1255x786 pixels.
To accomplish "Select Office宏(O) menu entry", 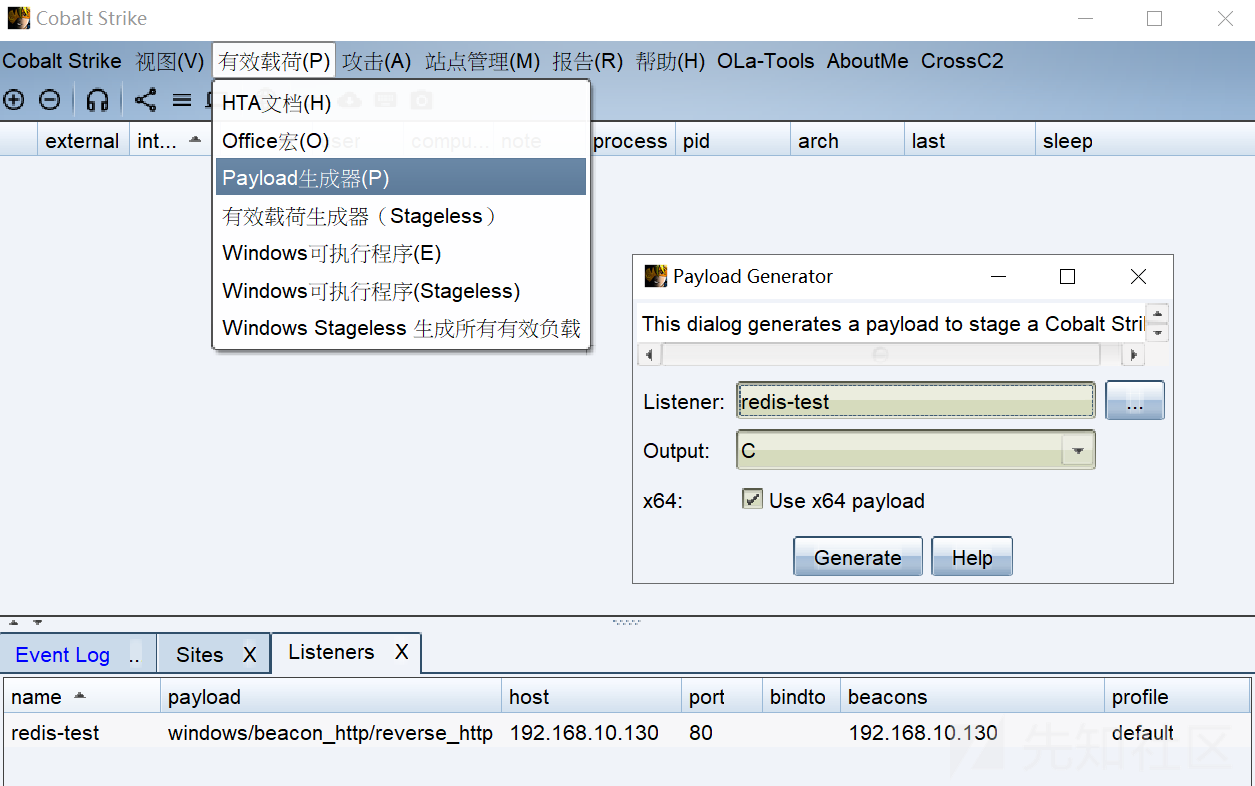I will 401,141.
